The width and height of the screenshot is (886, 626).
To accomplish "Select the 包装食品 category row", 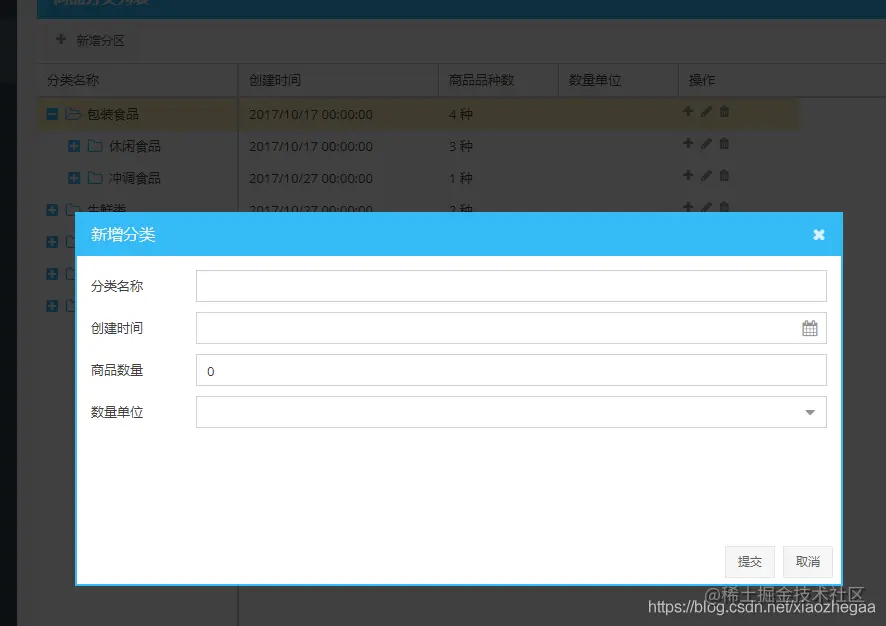I will (x=418, y=114).
